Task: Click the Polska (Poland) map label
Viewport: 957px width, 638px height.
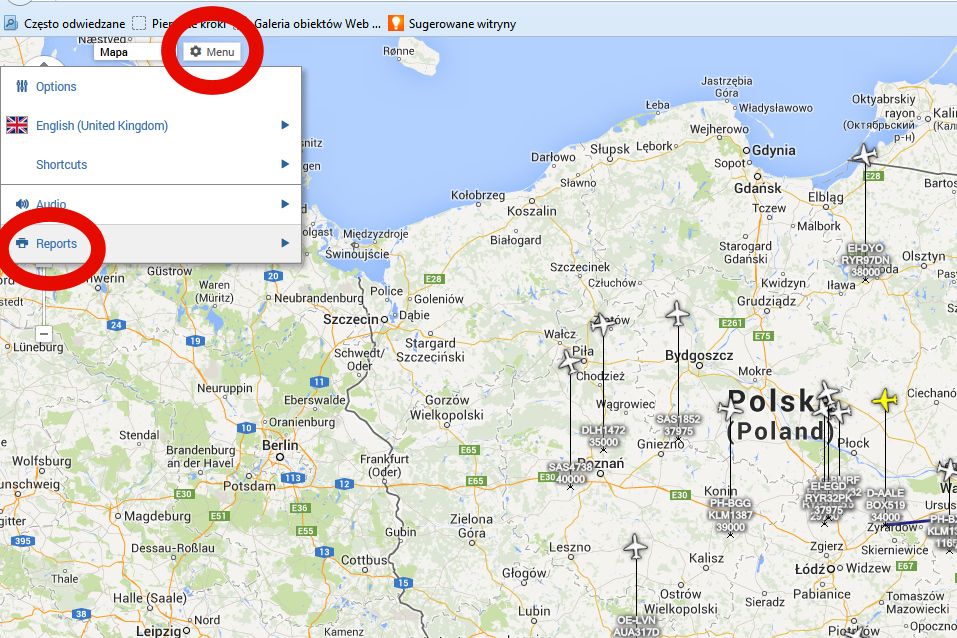Action: pyautogui.click(x=780, y=415)
